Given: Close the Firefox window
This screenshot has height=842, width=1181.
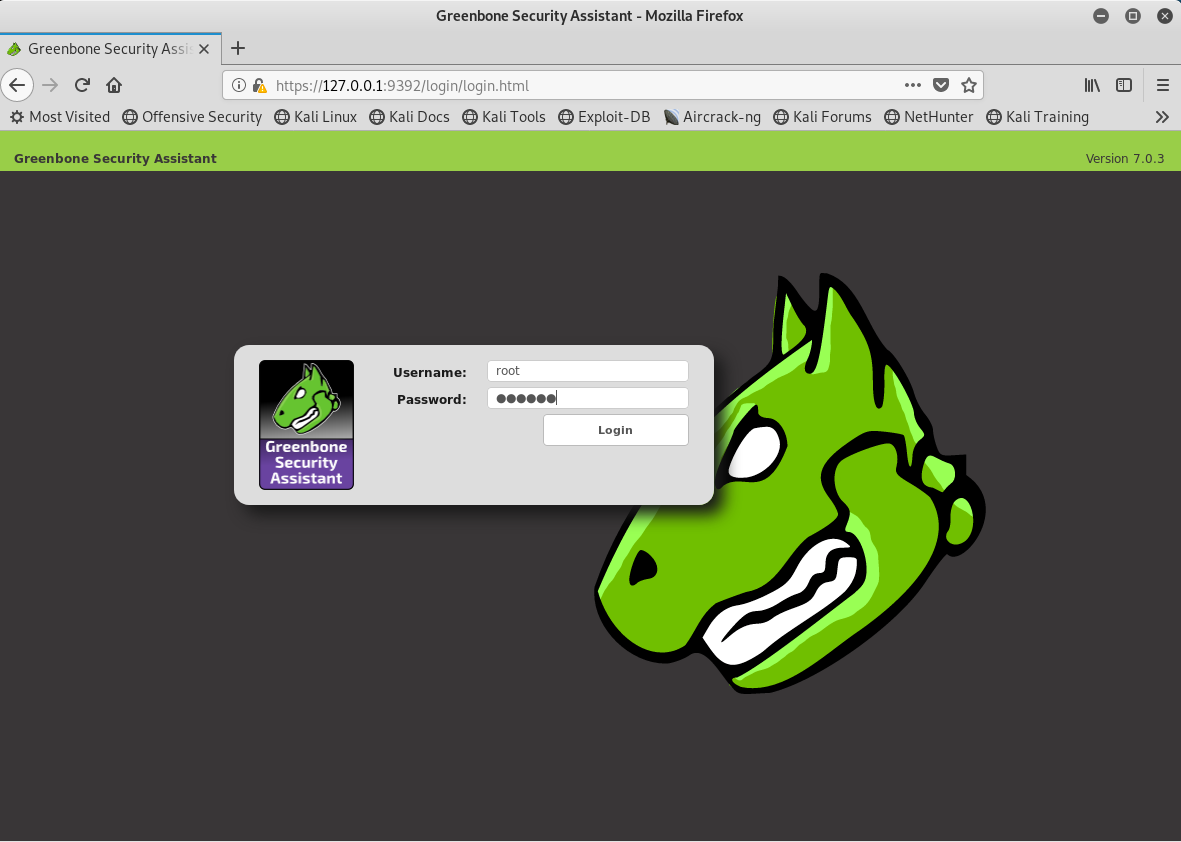Looking at the screenshot, I should [x=1164, y=16].
